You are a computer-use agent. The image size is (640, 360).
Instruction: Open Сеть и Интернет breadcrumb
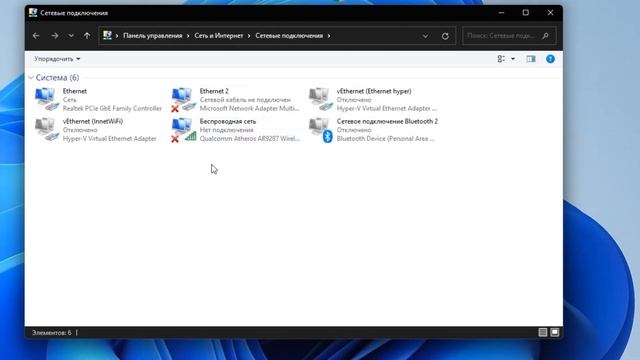point(219,36)
